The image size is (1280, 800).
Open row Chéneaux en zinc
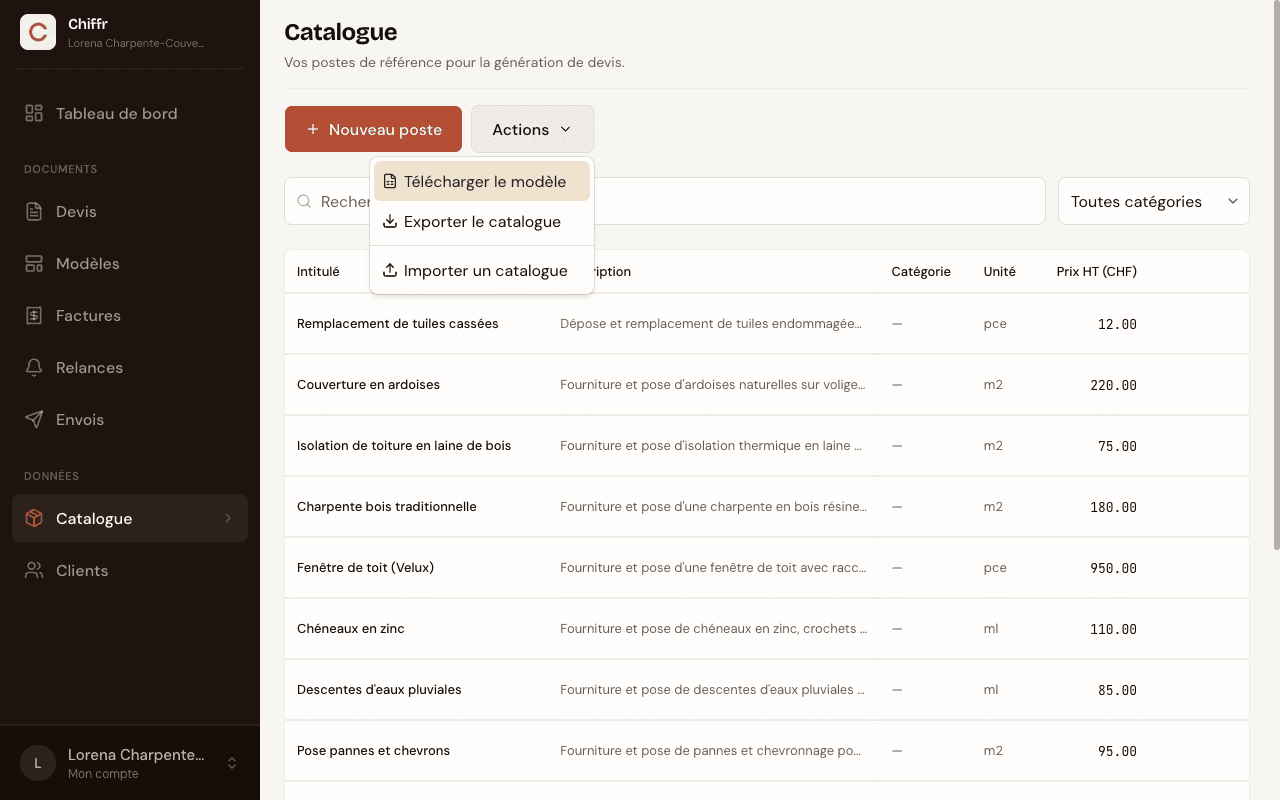[x=767, y=629]
